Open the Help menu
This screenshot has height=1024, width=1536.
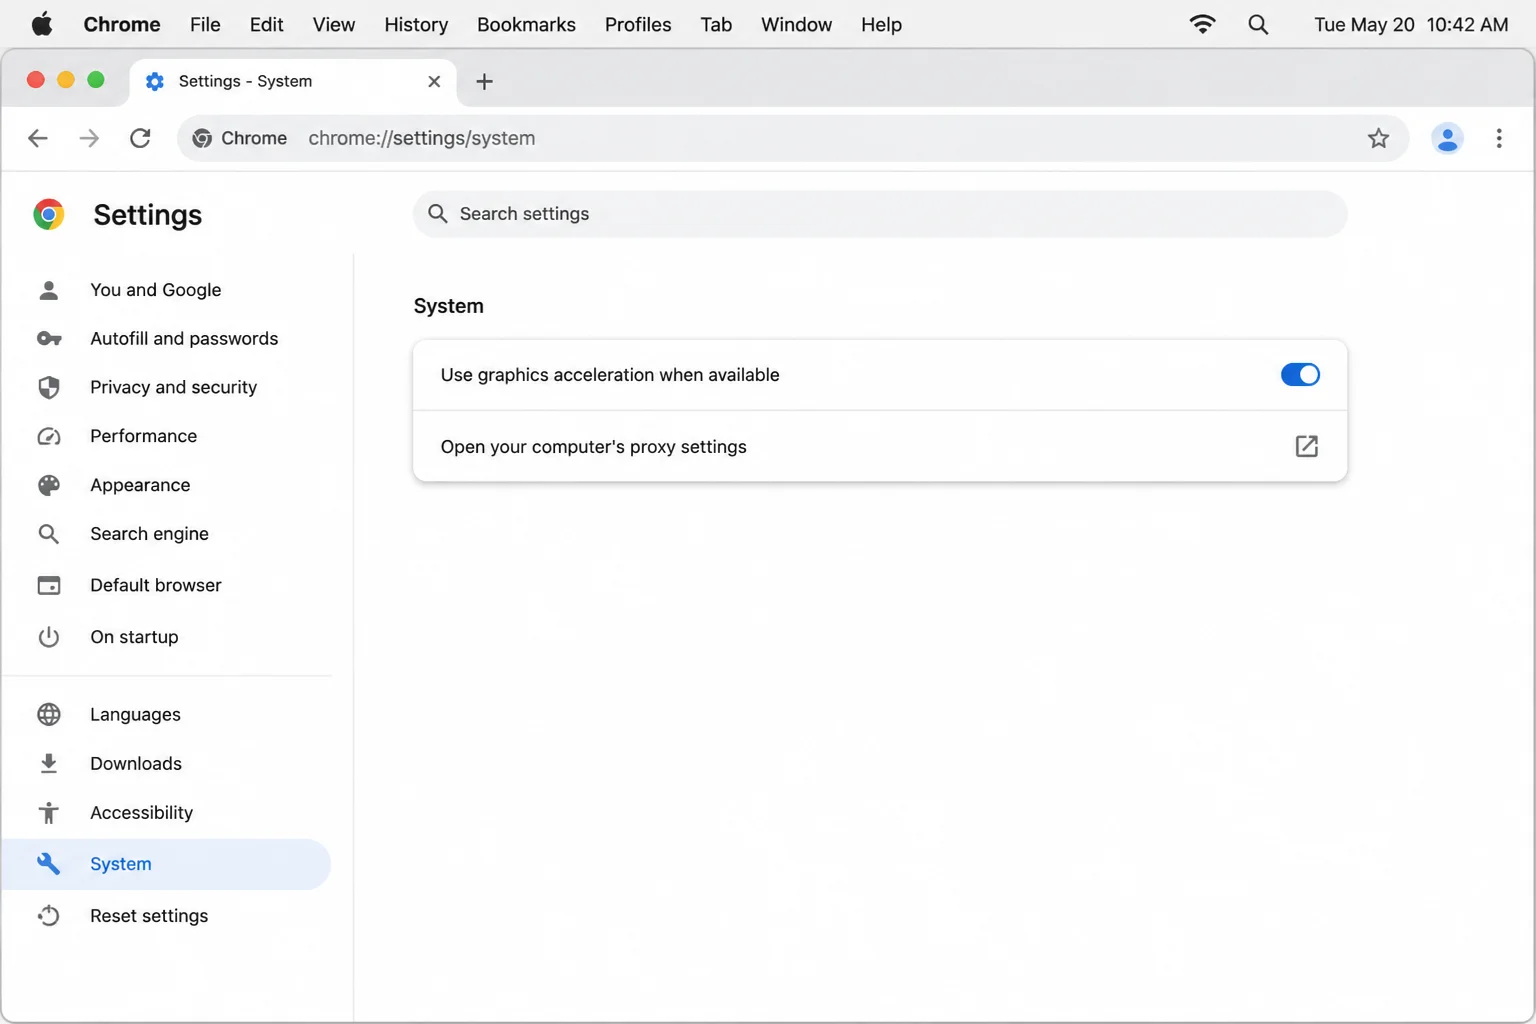point(881,25)
